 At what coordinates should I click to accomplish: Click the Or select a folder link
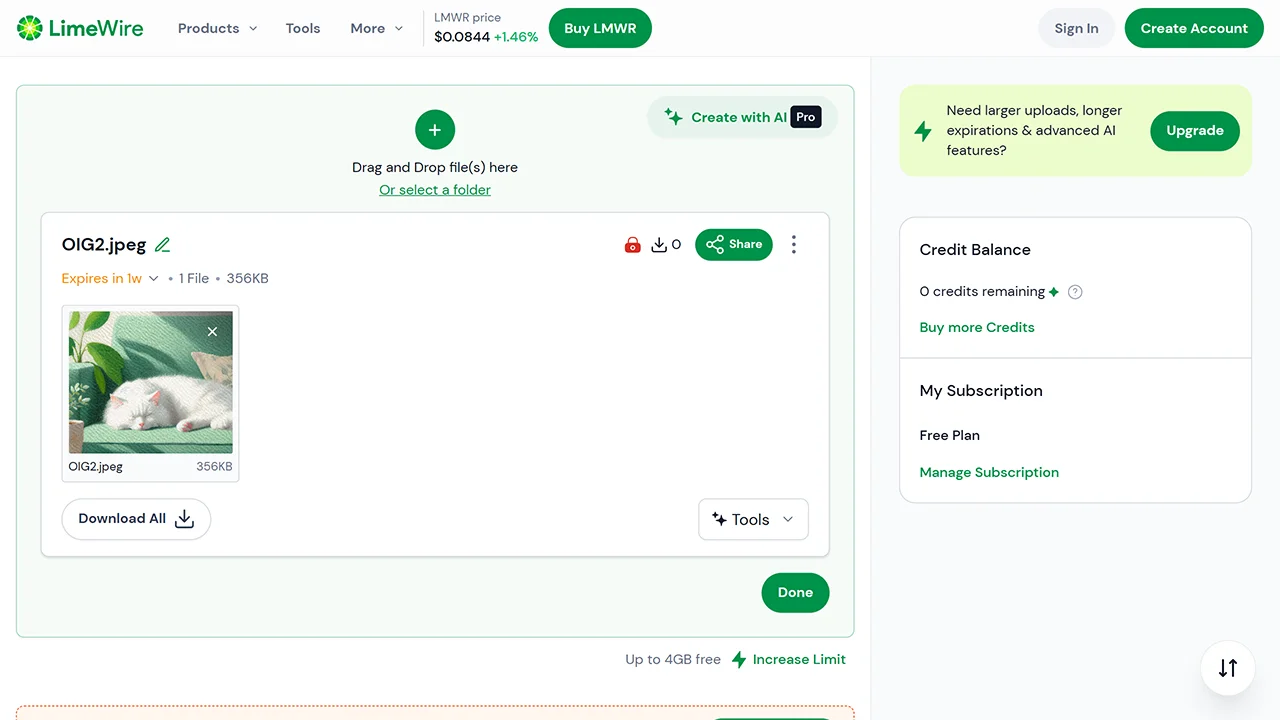coord(435,190)
